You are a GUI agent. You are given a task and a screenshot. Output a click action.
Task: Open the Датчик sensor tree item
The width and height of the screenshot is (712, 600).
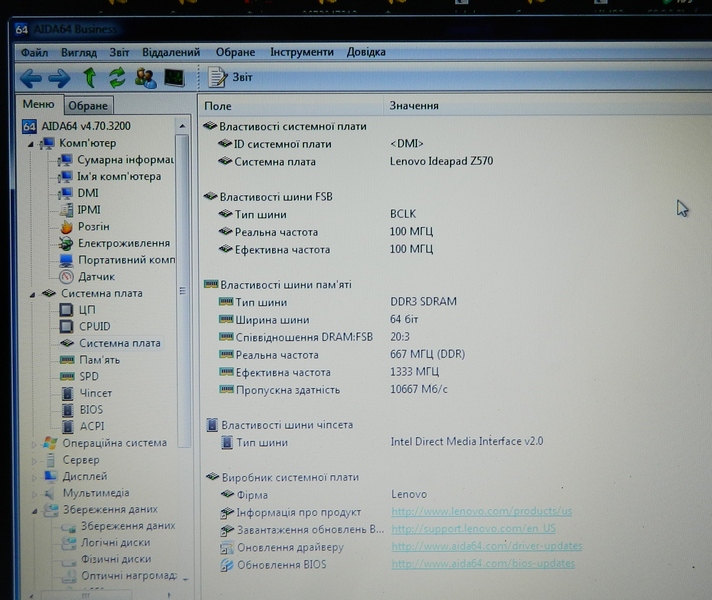coord(96,277)
